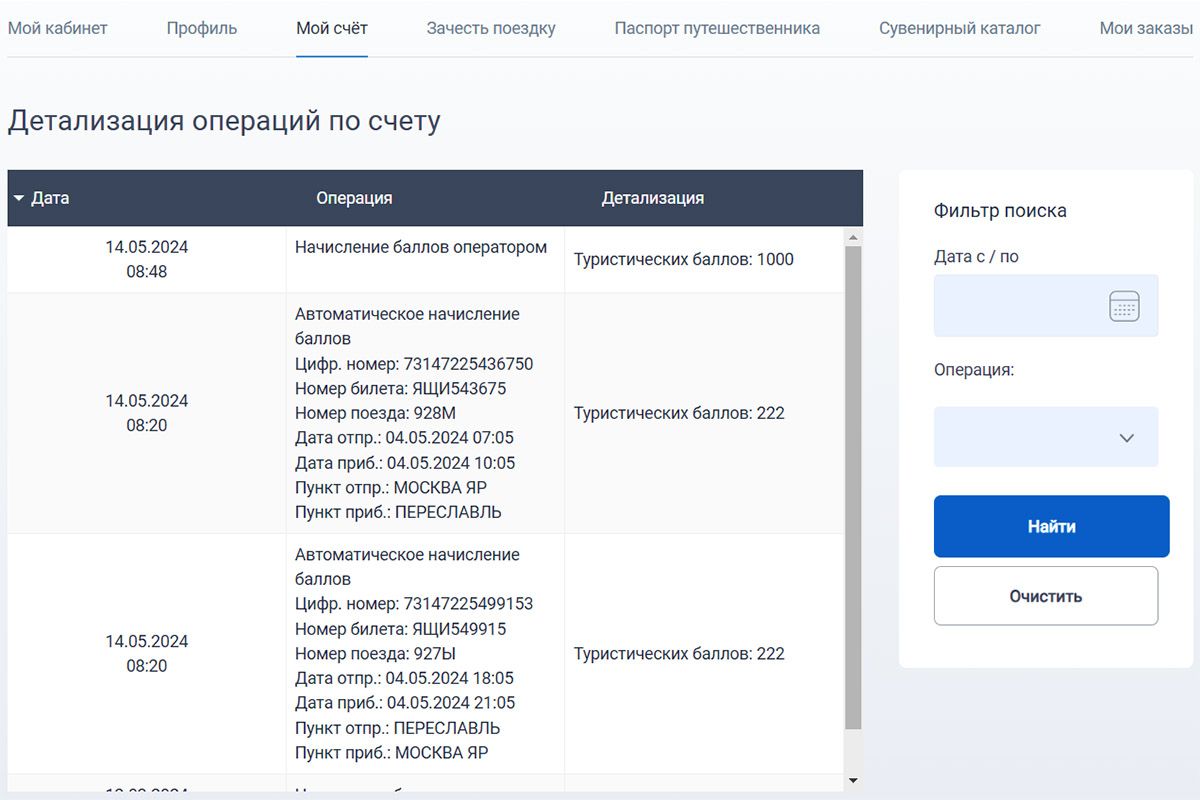
Task: Switch to Мои заказы tab
Action: tap(1146, 28)
